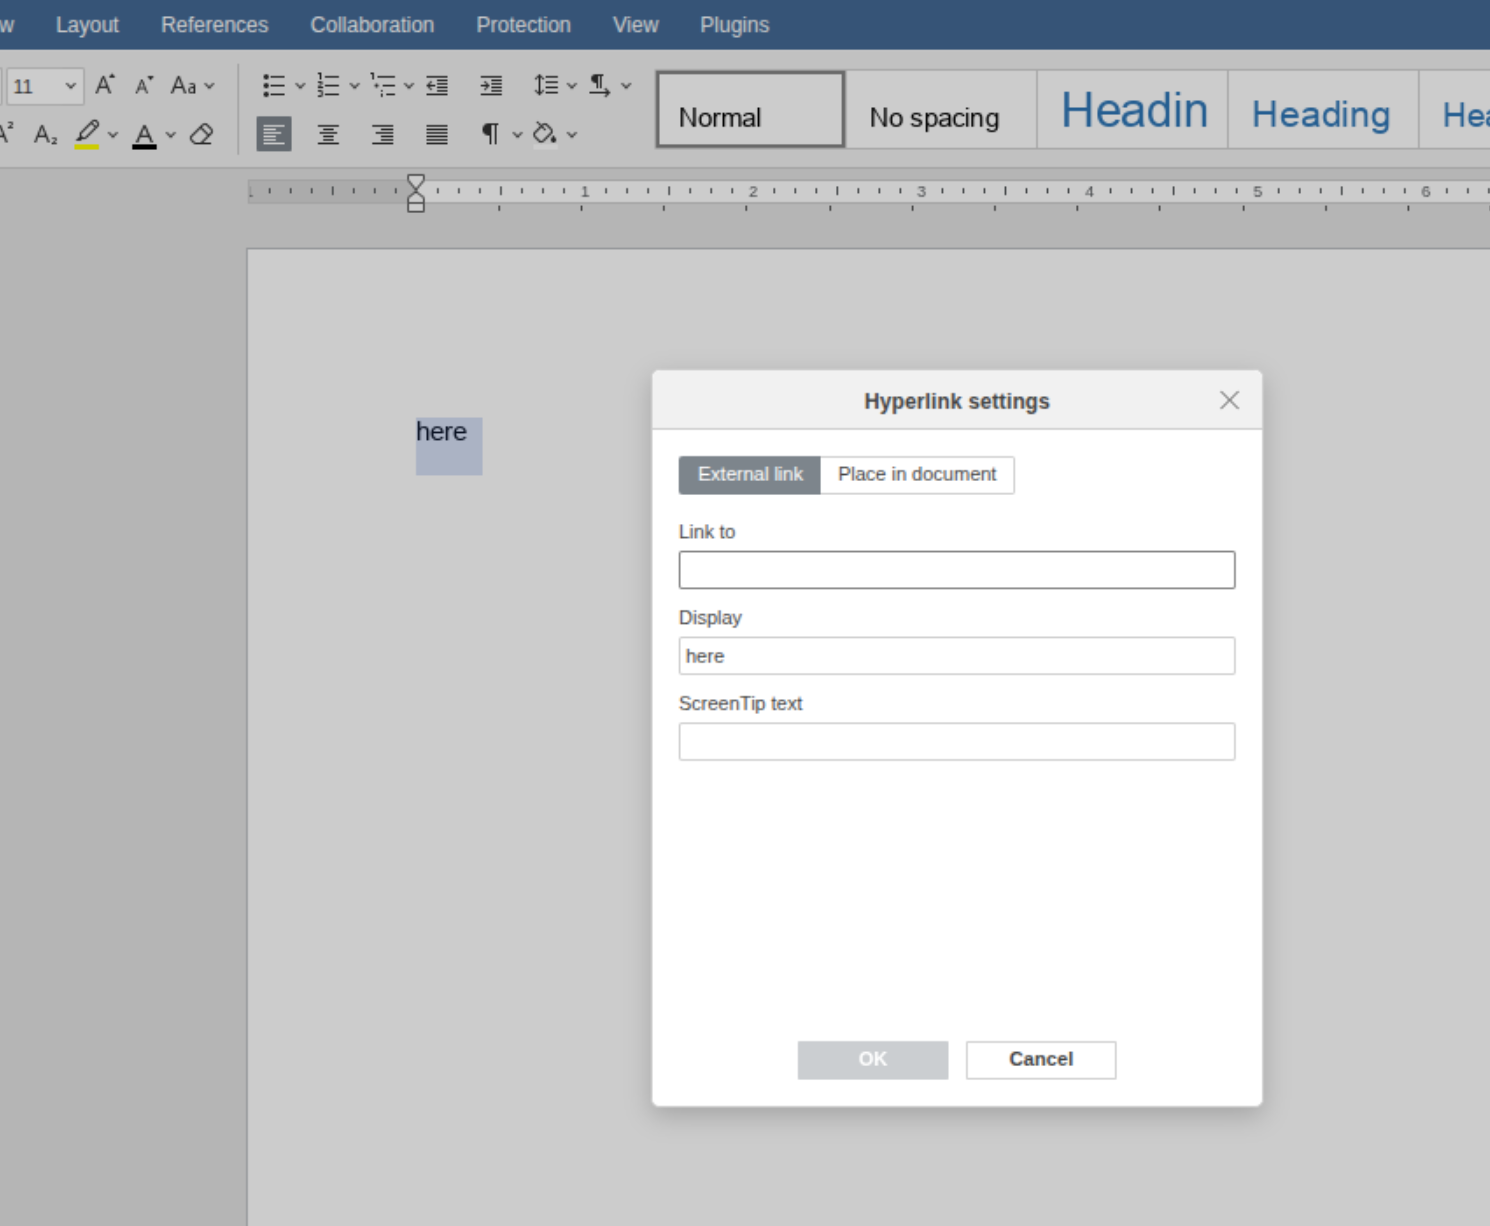Open the Layout tab
1490x1226 pixels.
pos(87,25)
